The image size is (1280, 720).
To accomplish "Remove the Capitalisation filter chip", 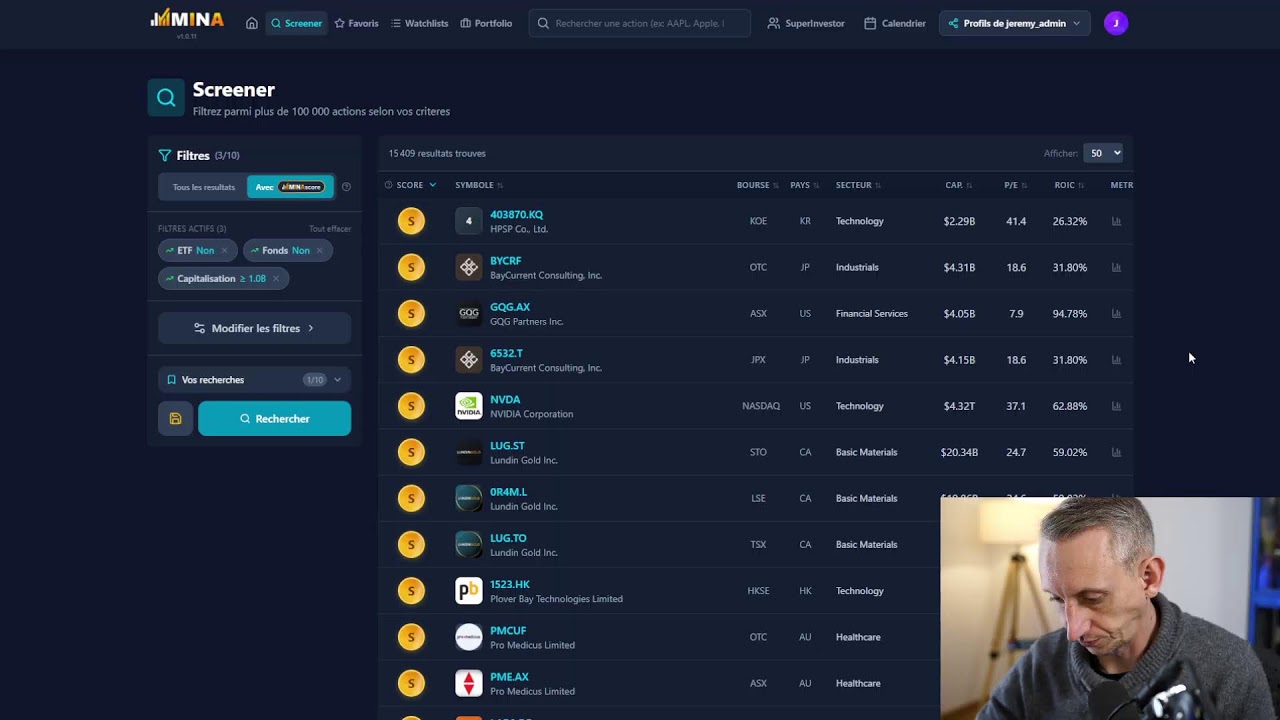I will (276, 279).
